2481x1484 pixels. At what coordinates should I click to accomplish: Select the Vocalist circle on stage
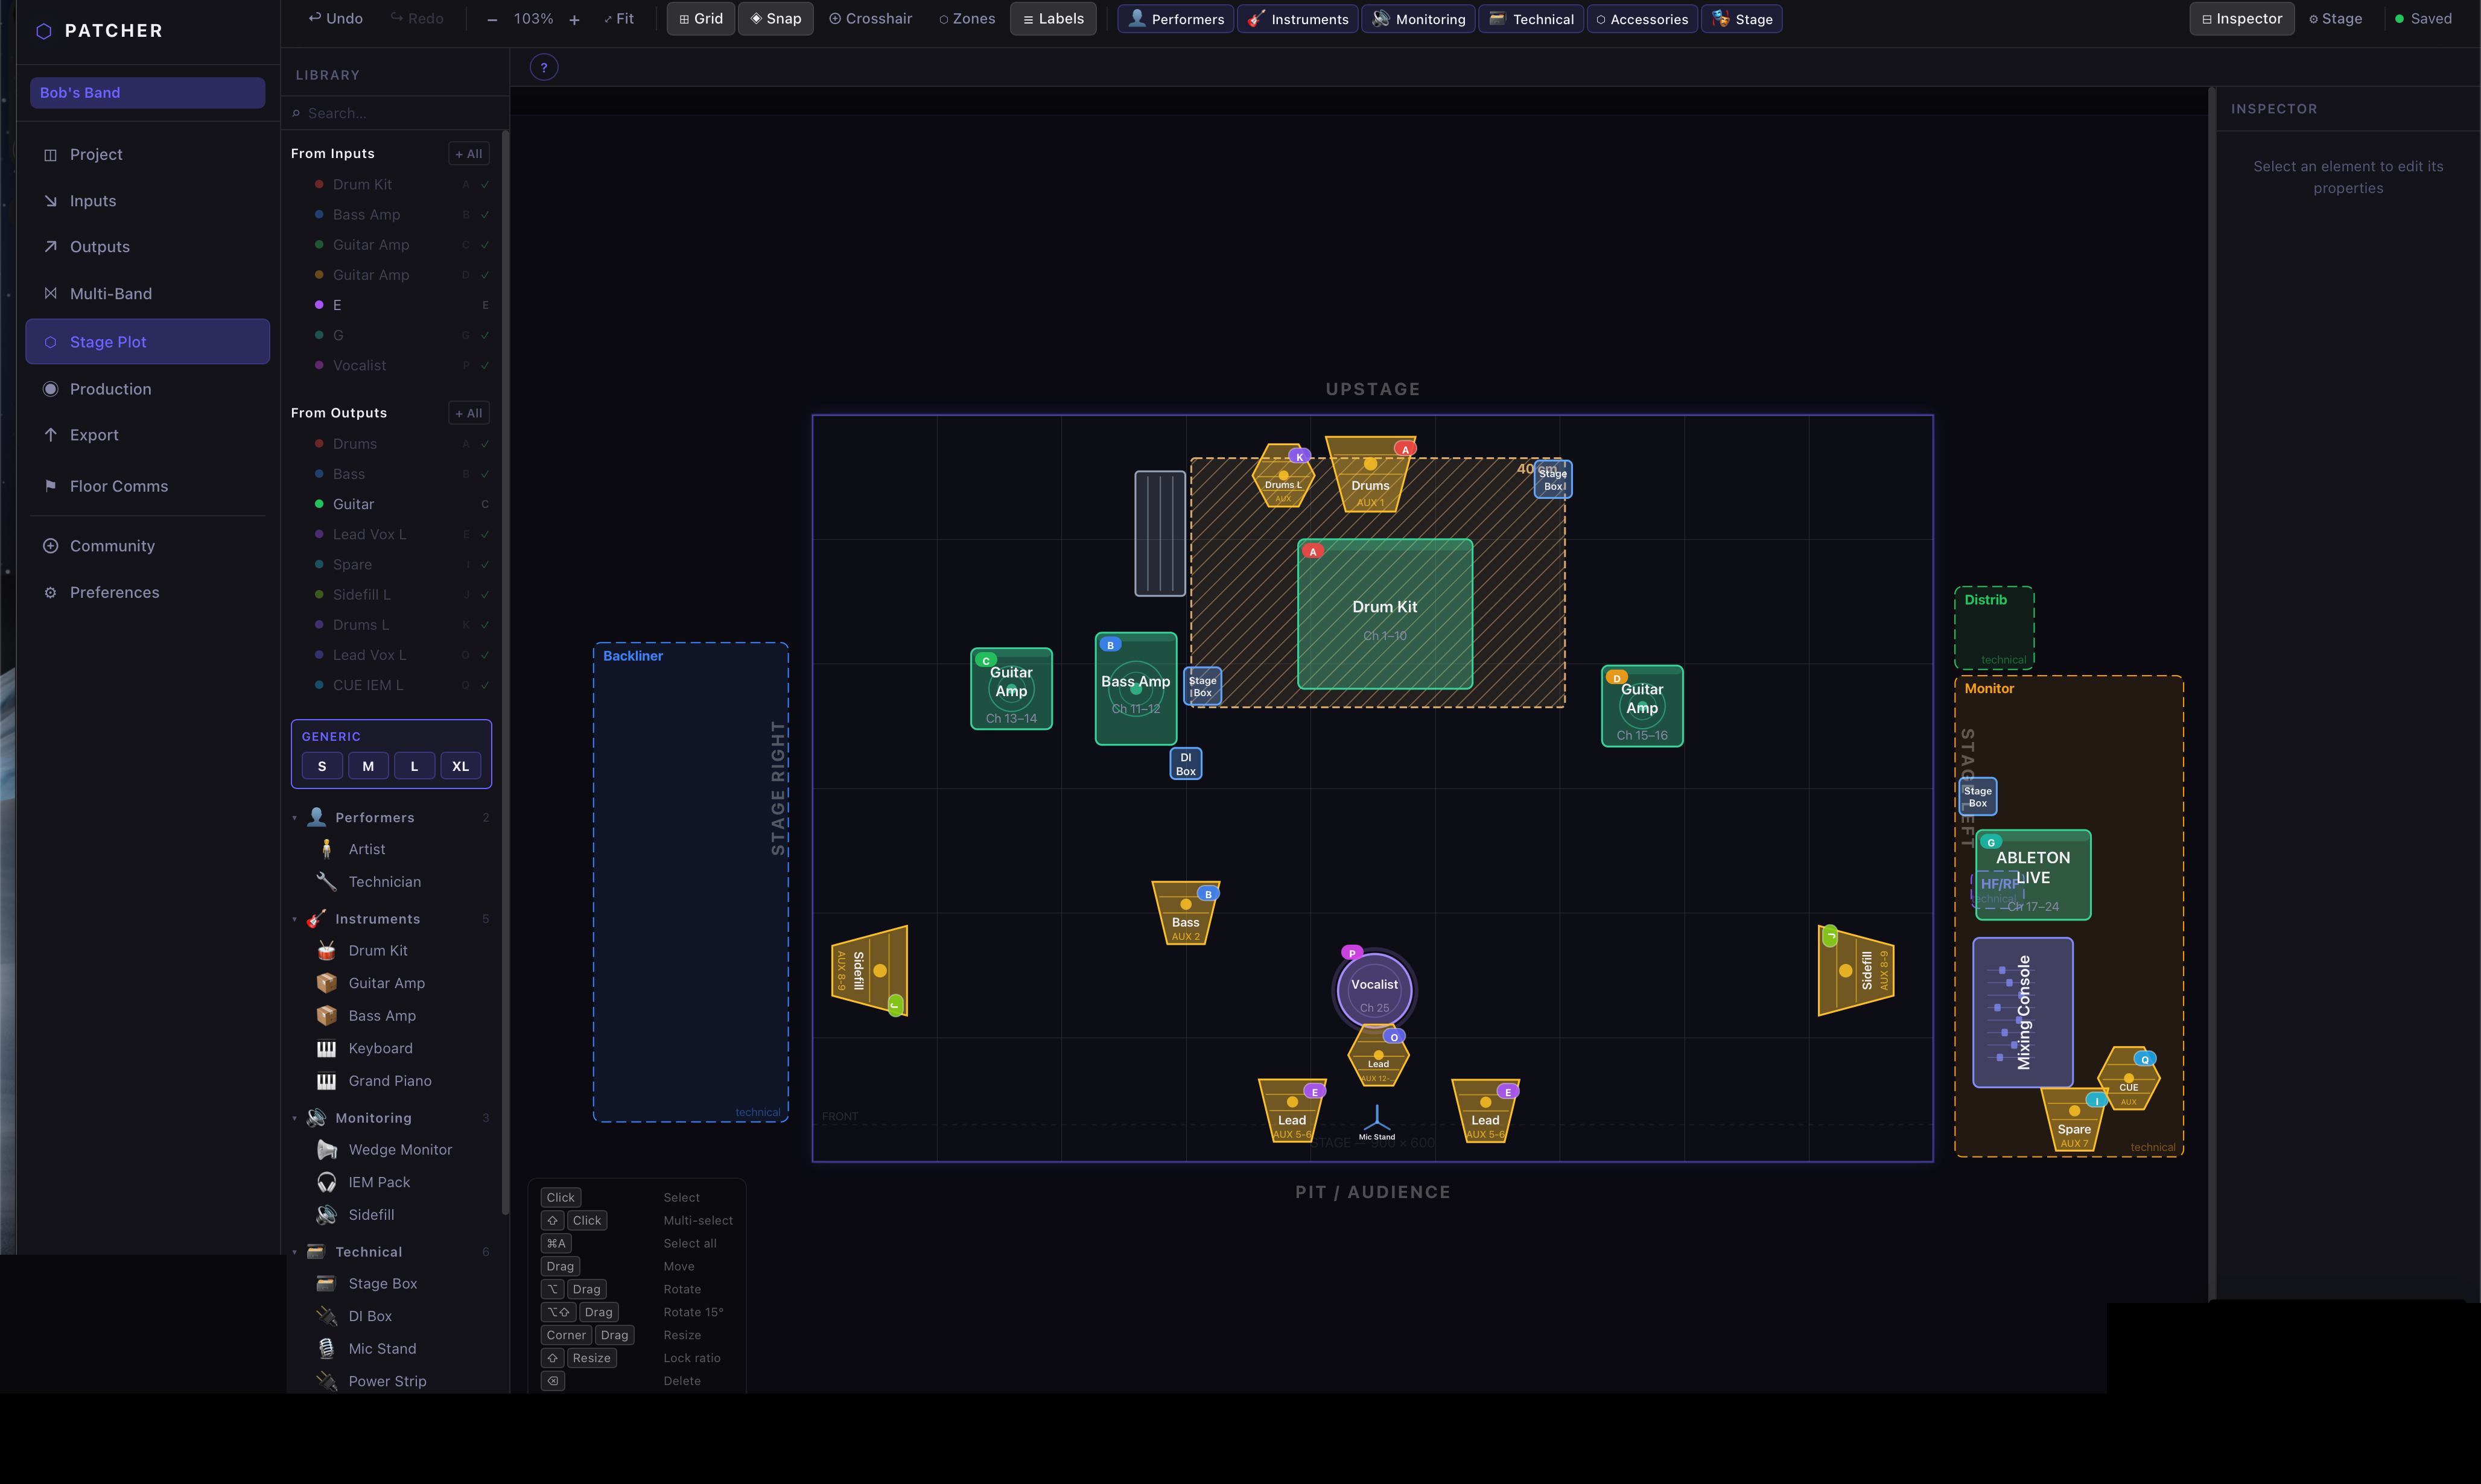coord(1375,990)
